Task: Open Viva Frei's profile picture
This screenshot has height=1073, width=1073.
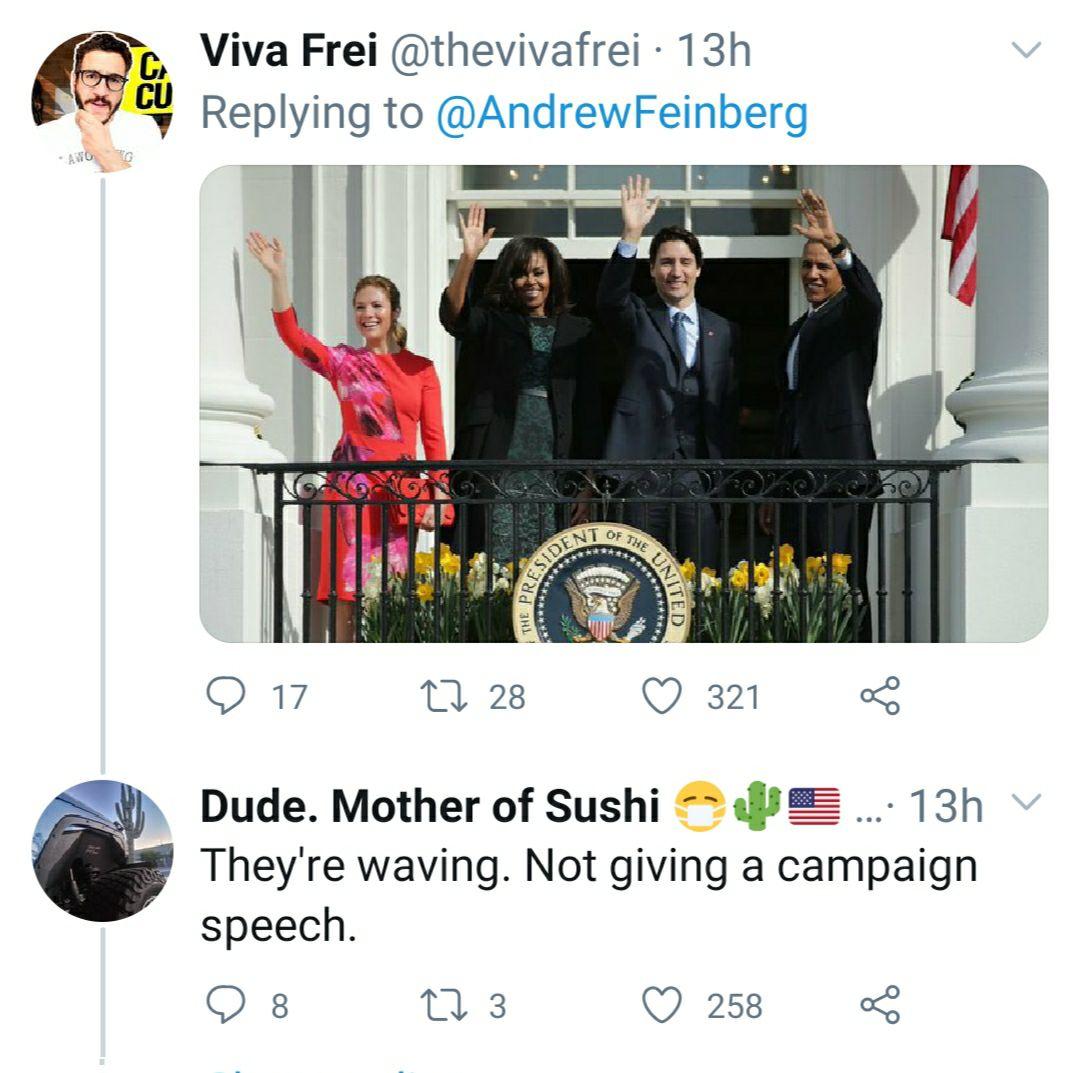Action: pyautogui.click(x=102, y=101)
